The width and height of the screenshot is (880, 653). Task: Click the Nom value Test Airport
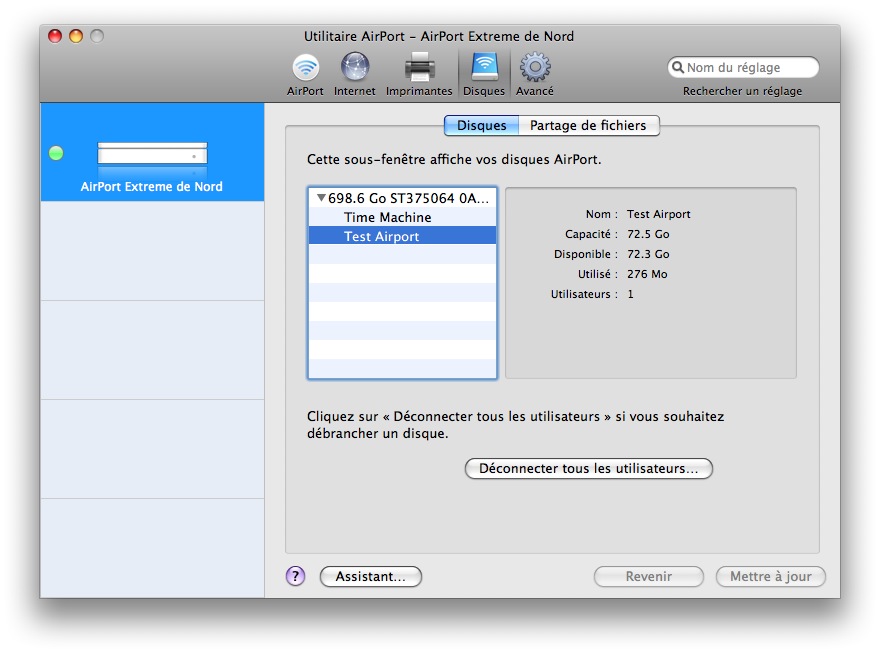(658, 214)
